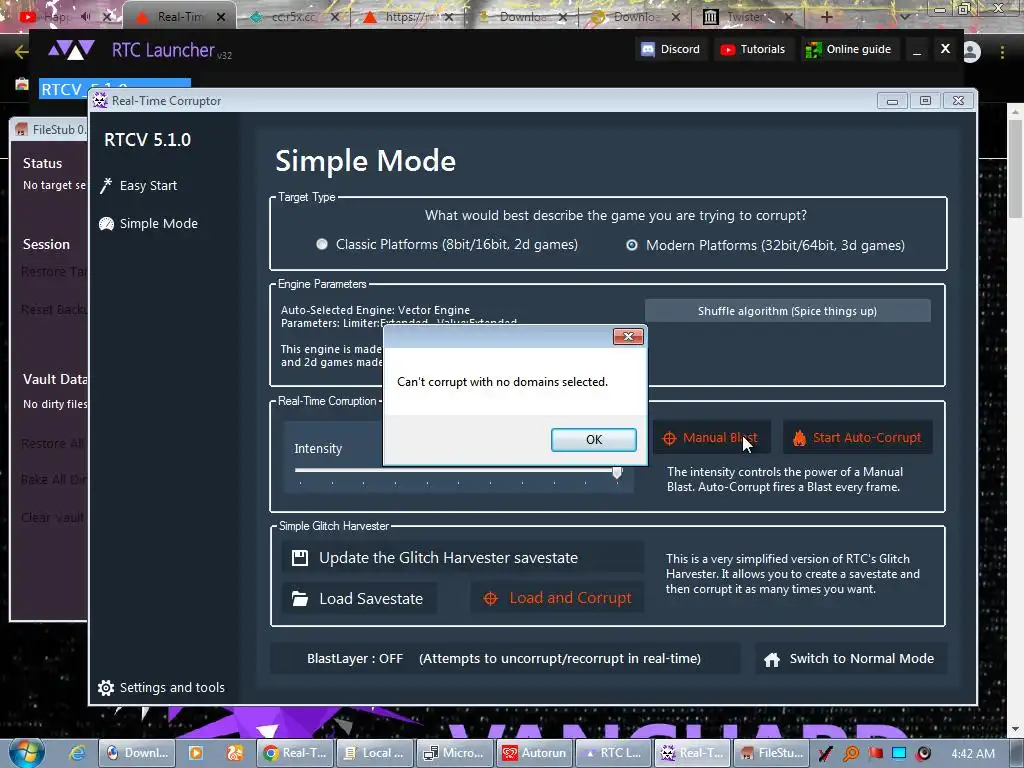Click OK in the no domains dialog
The width and height of the screenshot is (1024, 768).
pos(594,440)
